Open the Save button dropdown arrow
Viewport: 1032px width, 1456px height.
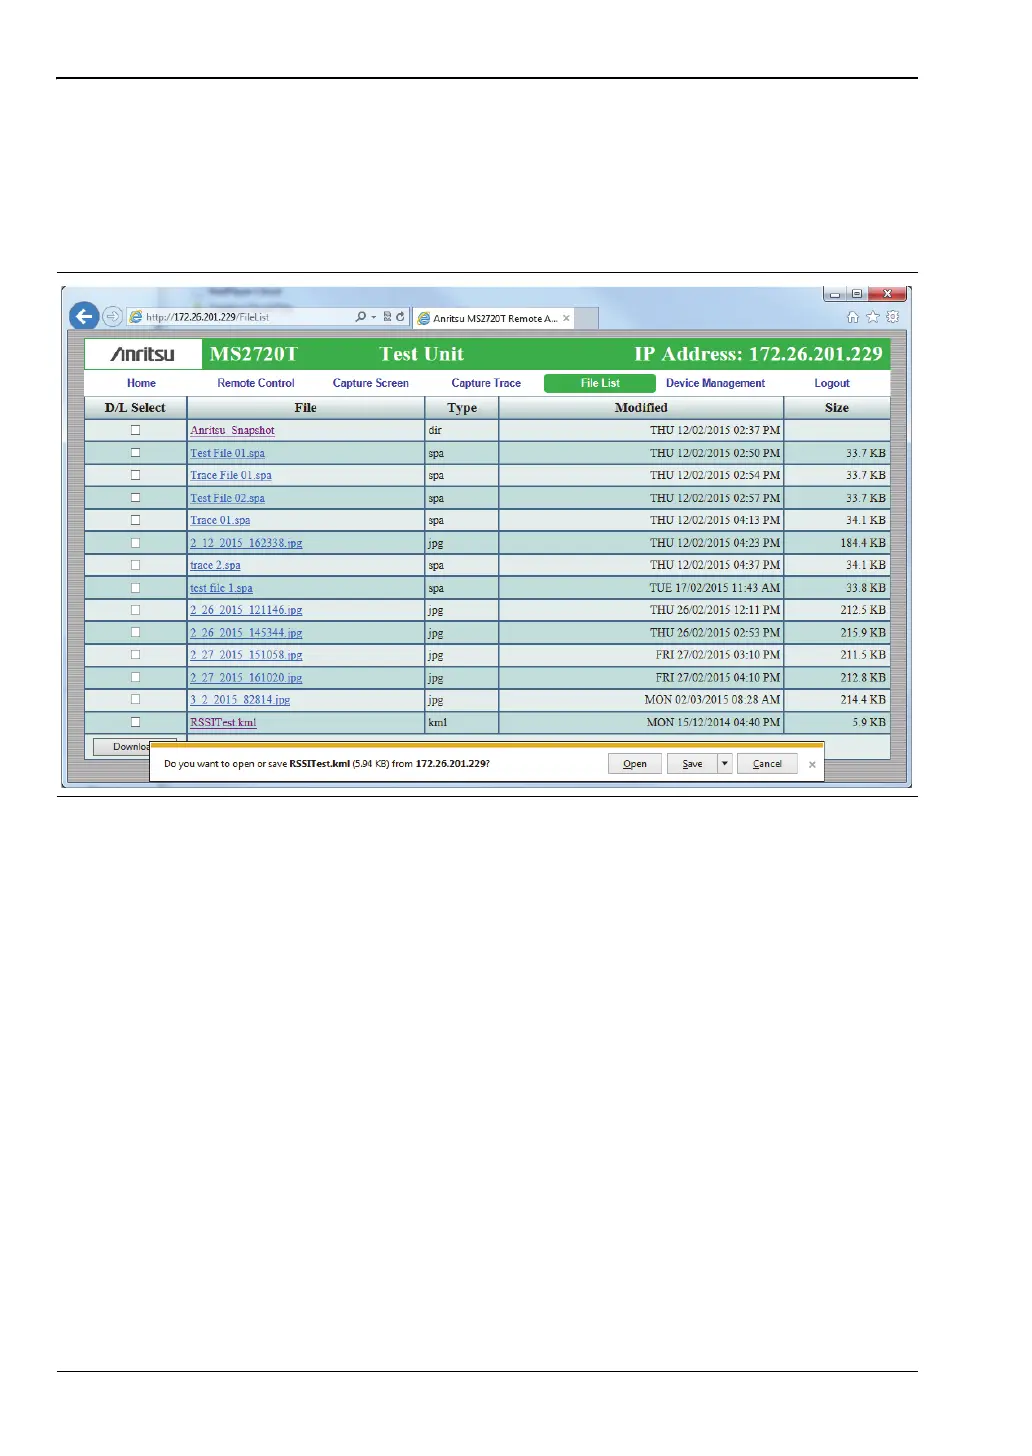725,764
